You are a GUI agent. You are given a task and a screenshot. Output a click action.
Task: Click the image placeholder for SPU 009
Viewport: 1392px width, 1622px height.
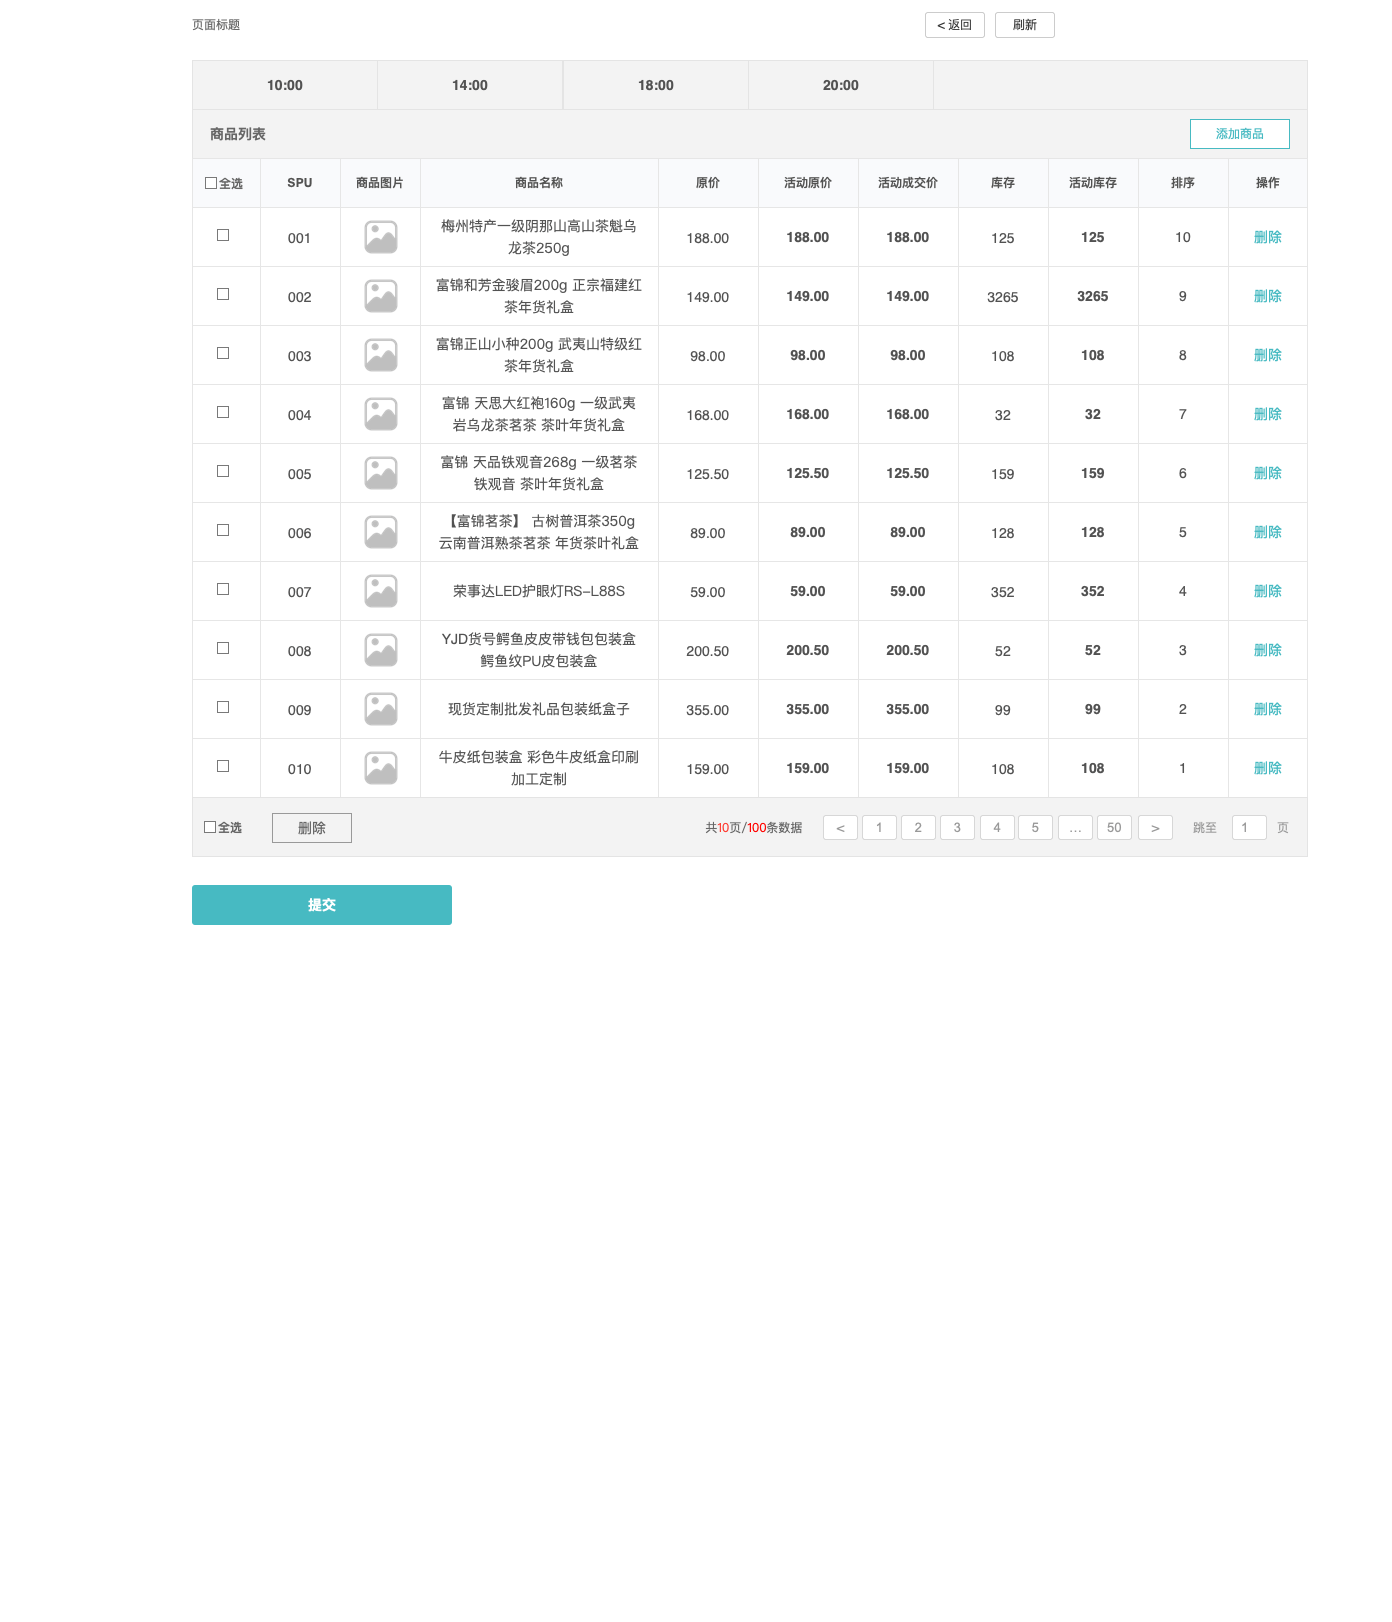(381, 709)
